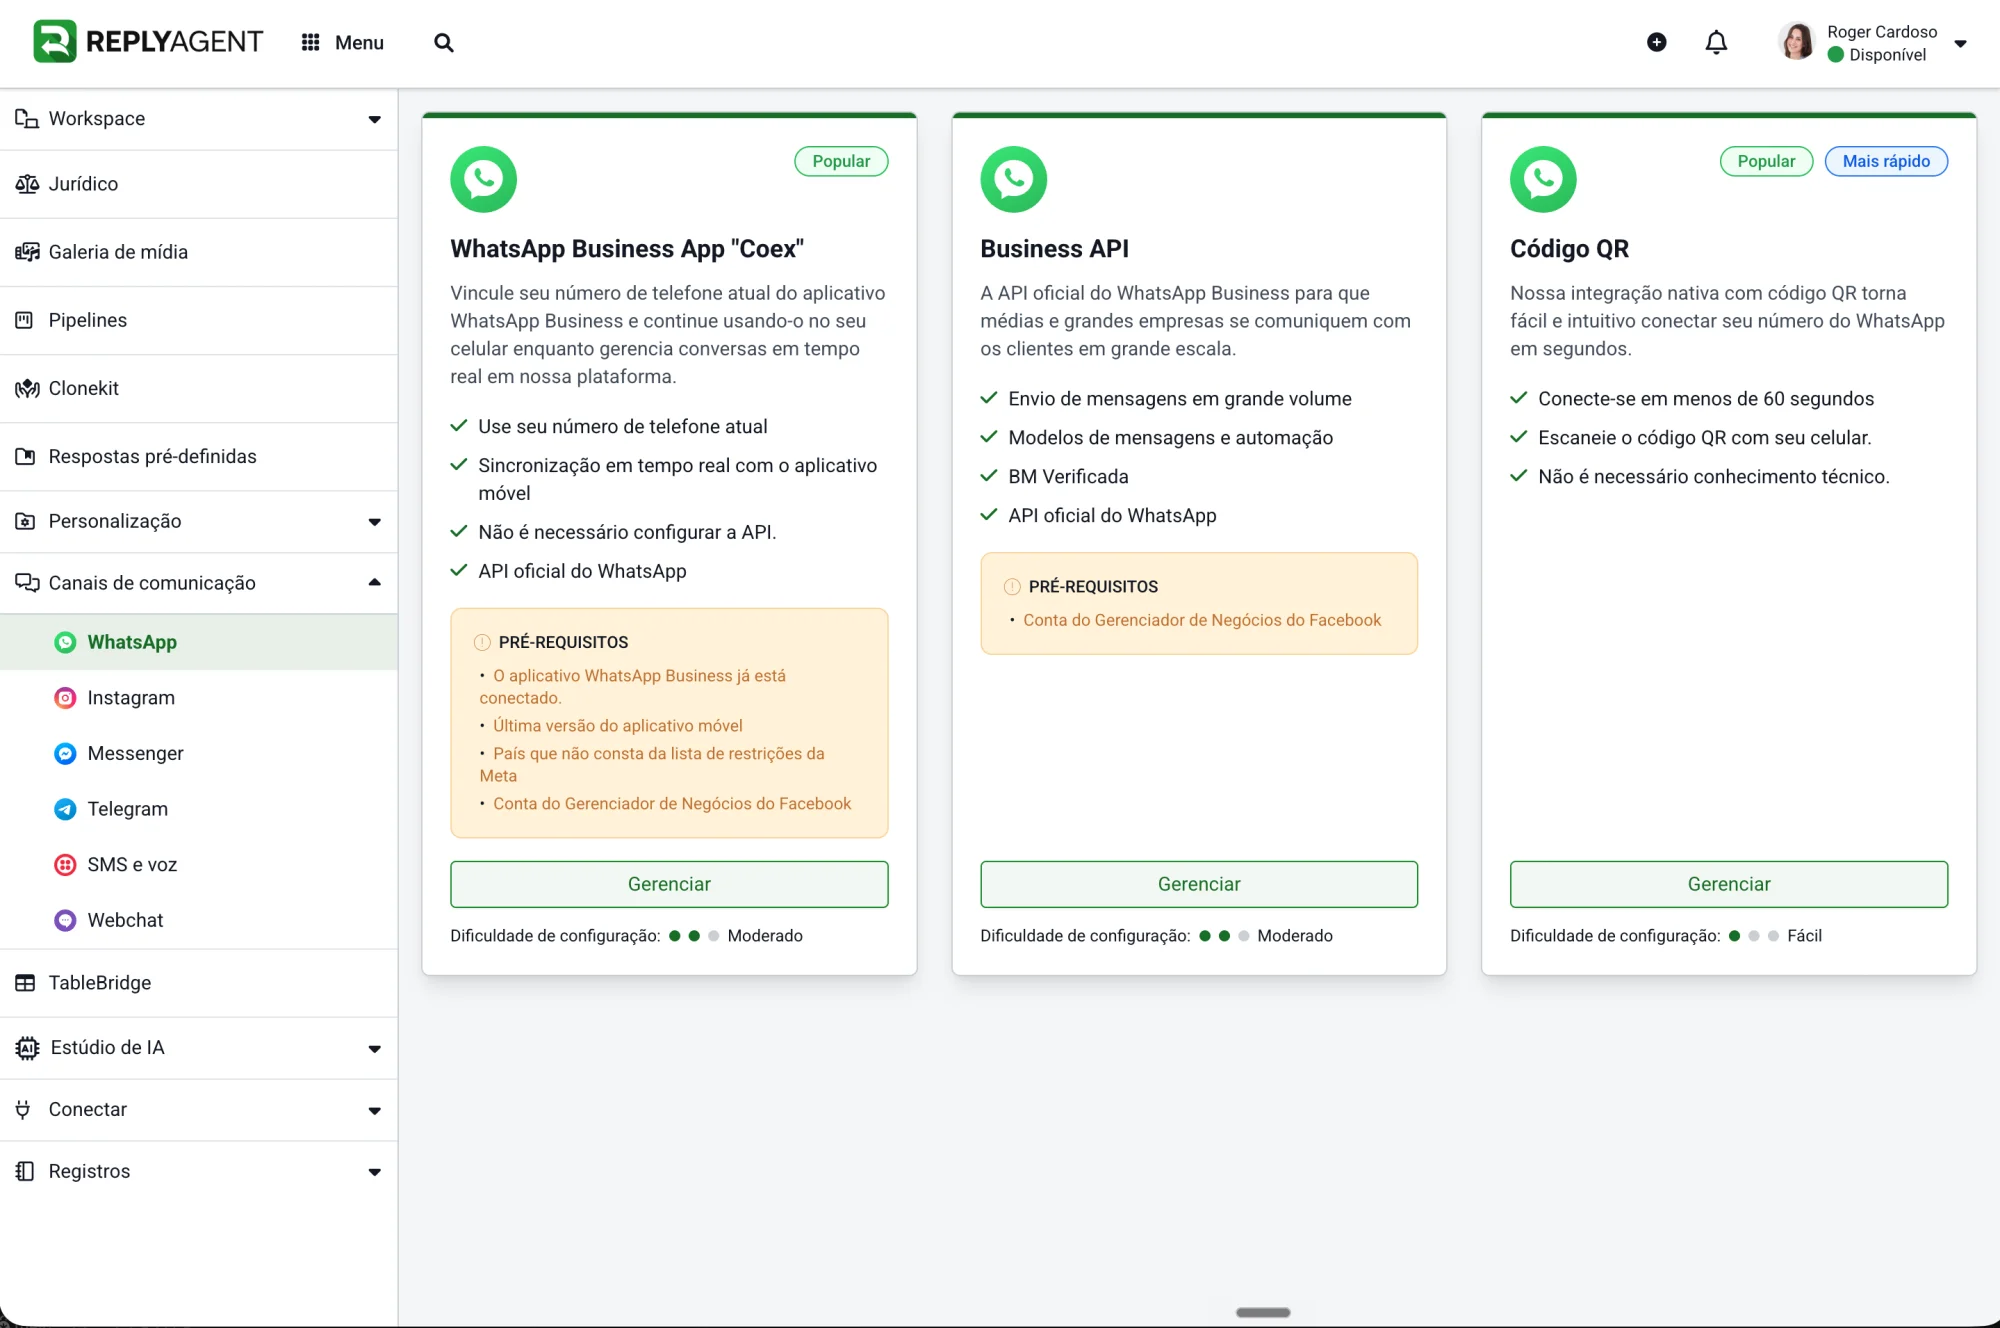2000x1328 pixels.
Task: Click the Webchat channel icon
Action: (65, 921)
